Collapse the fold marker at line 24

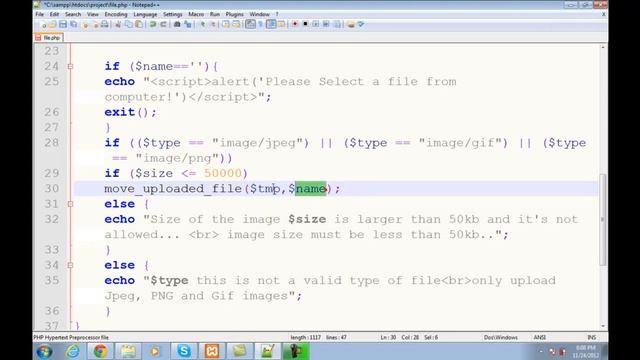pyautogui.click(x=70, y=66)
